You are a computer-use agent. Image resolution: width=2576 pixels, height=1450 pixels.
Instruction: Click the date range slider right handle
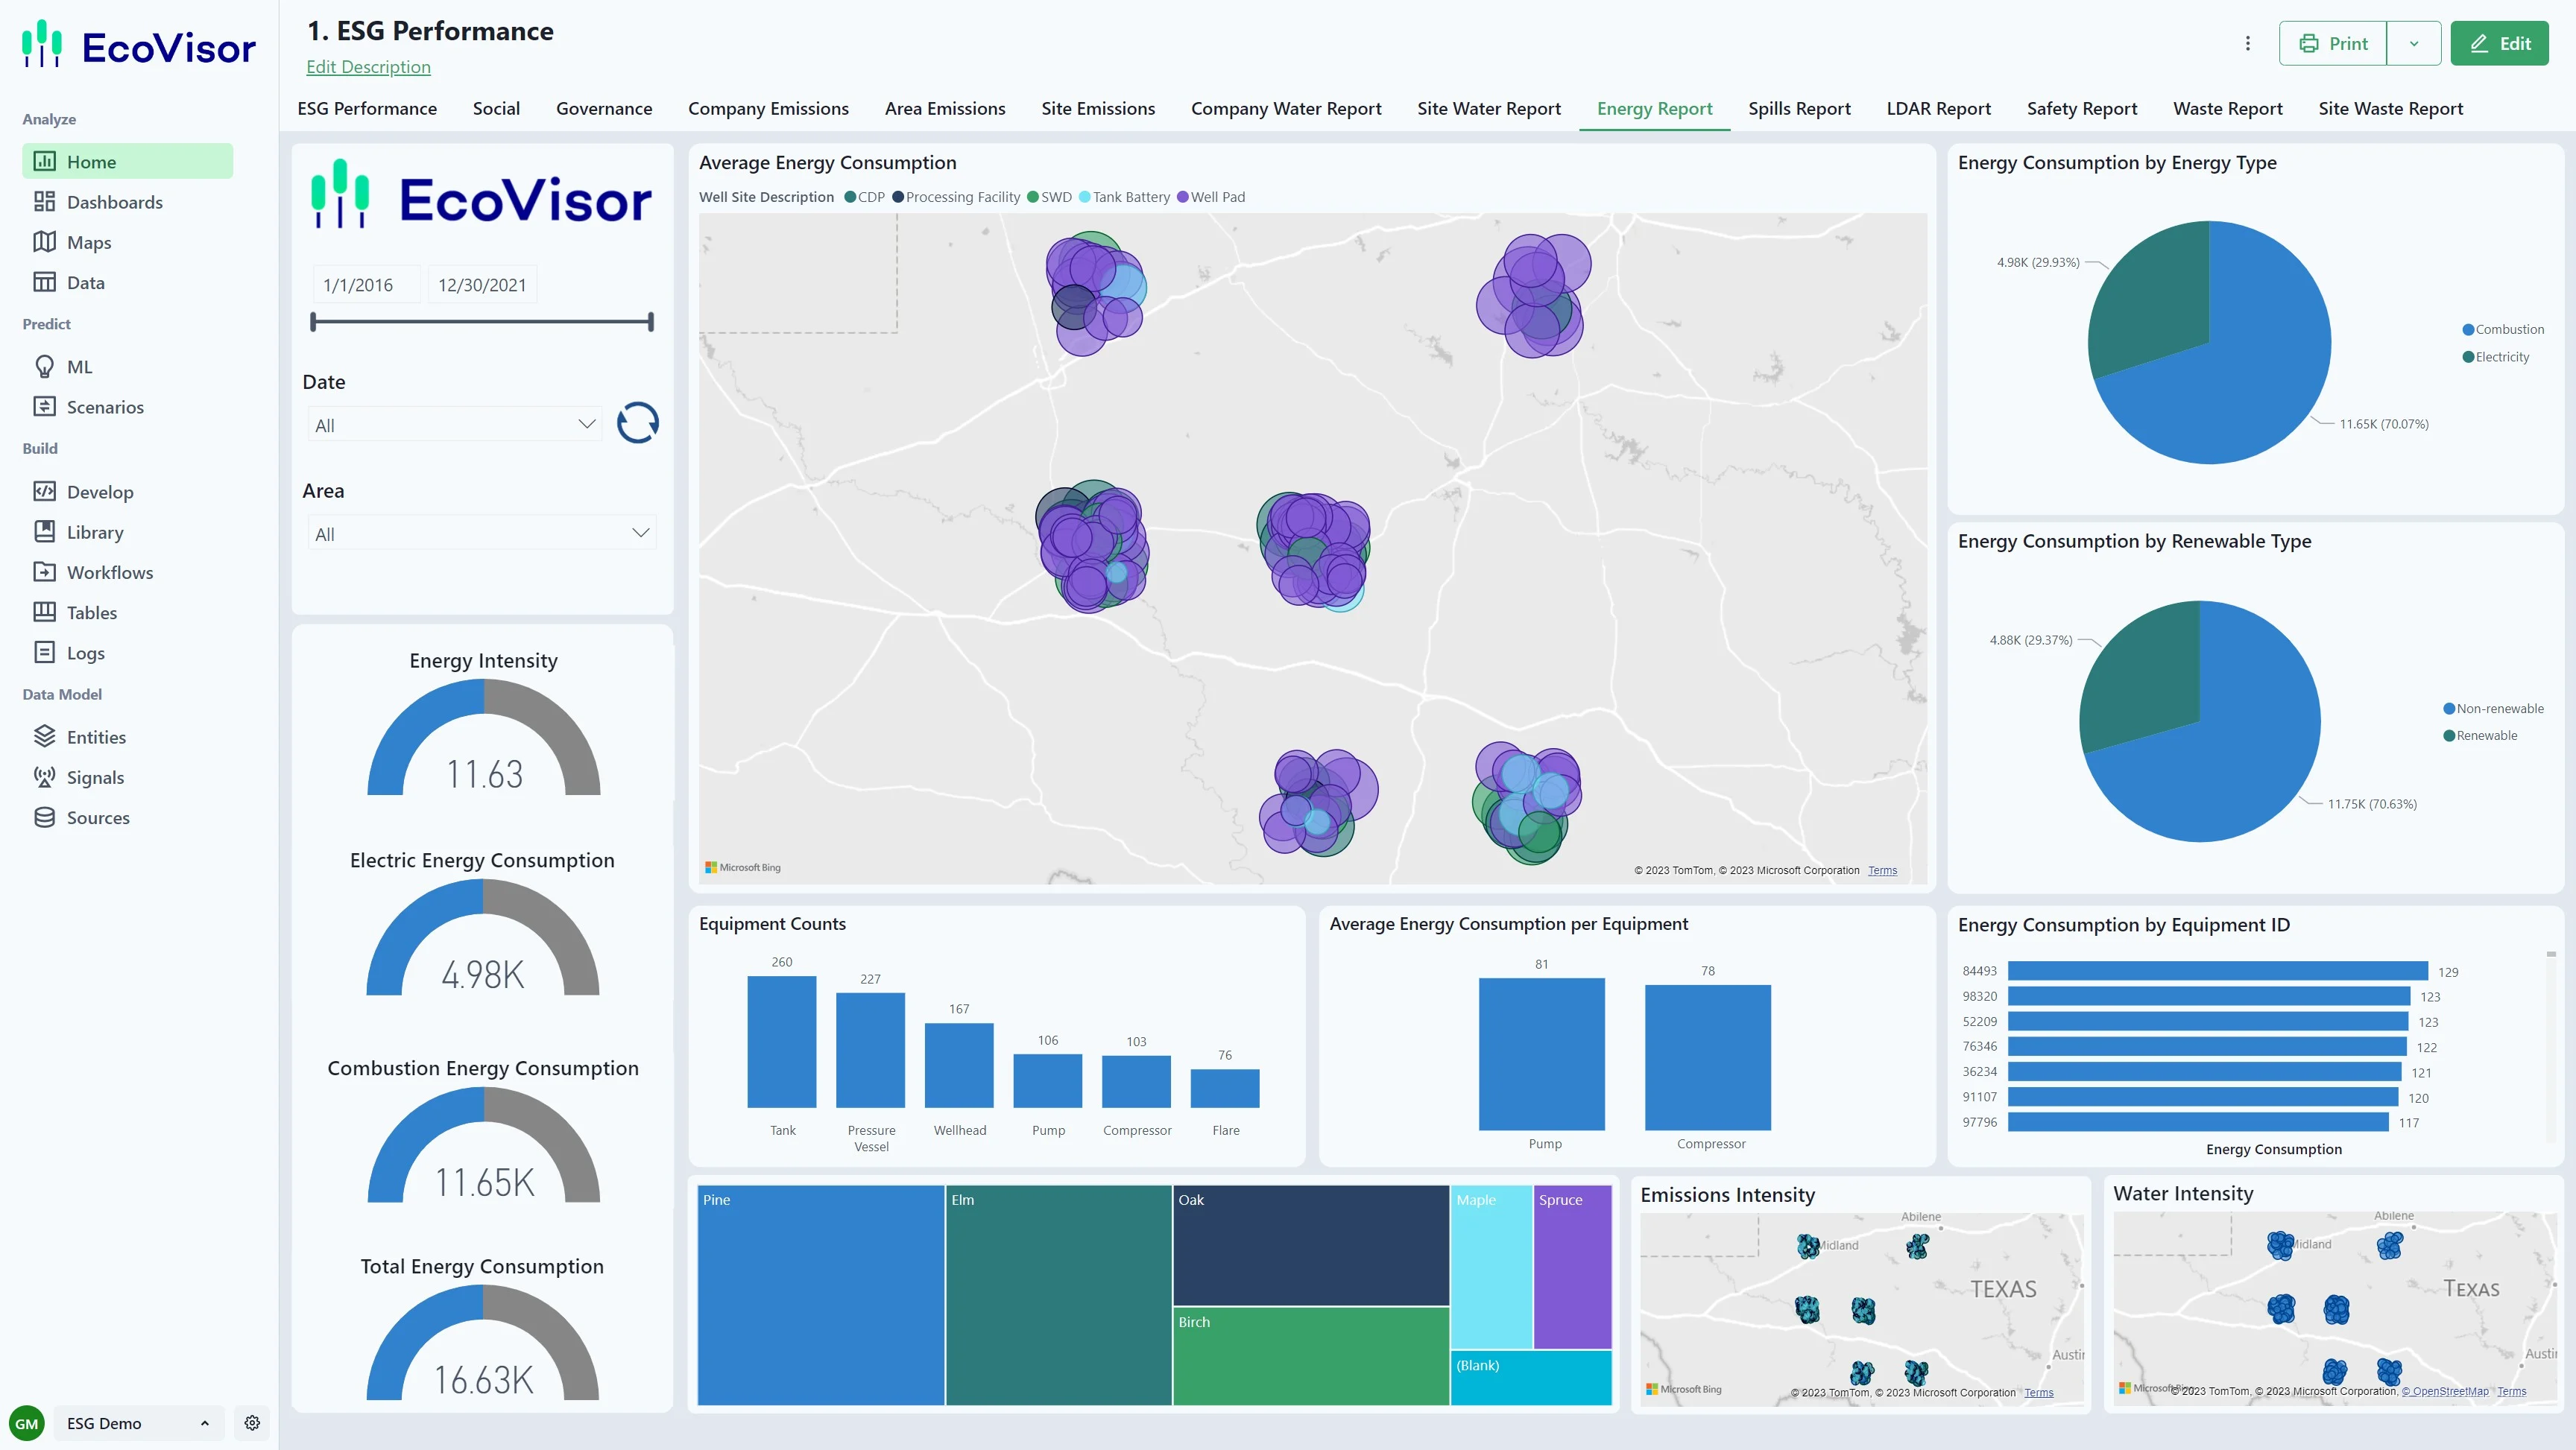click(x=651, y=322)
